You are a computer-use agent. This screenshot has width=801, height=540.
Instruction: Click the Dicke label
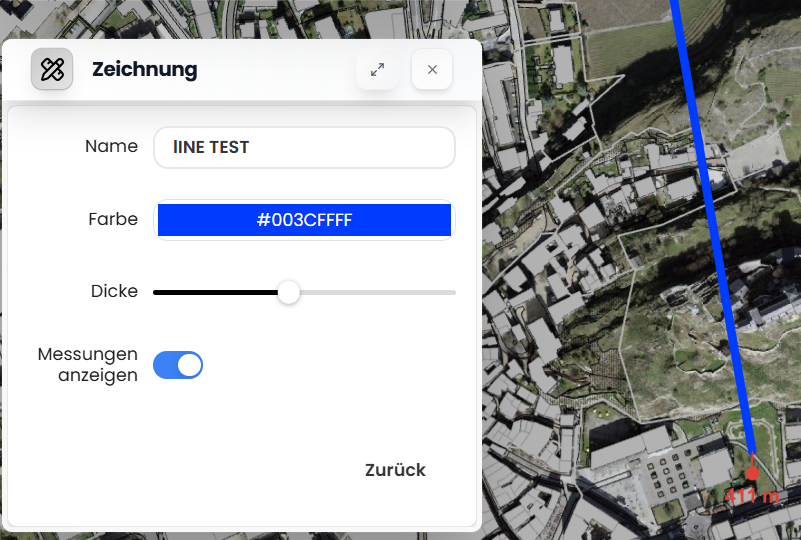pyautogui.click(x=114, y=292)
